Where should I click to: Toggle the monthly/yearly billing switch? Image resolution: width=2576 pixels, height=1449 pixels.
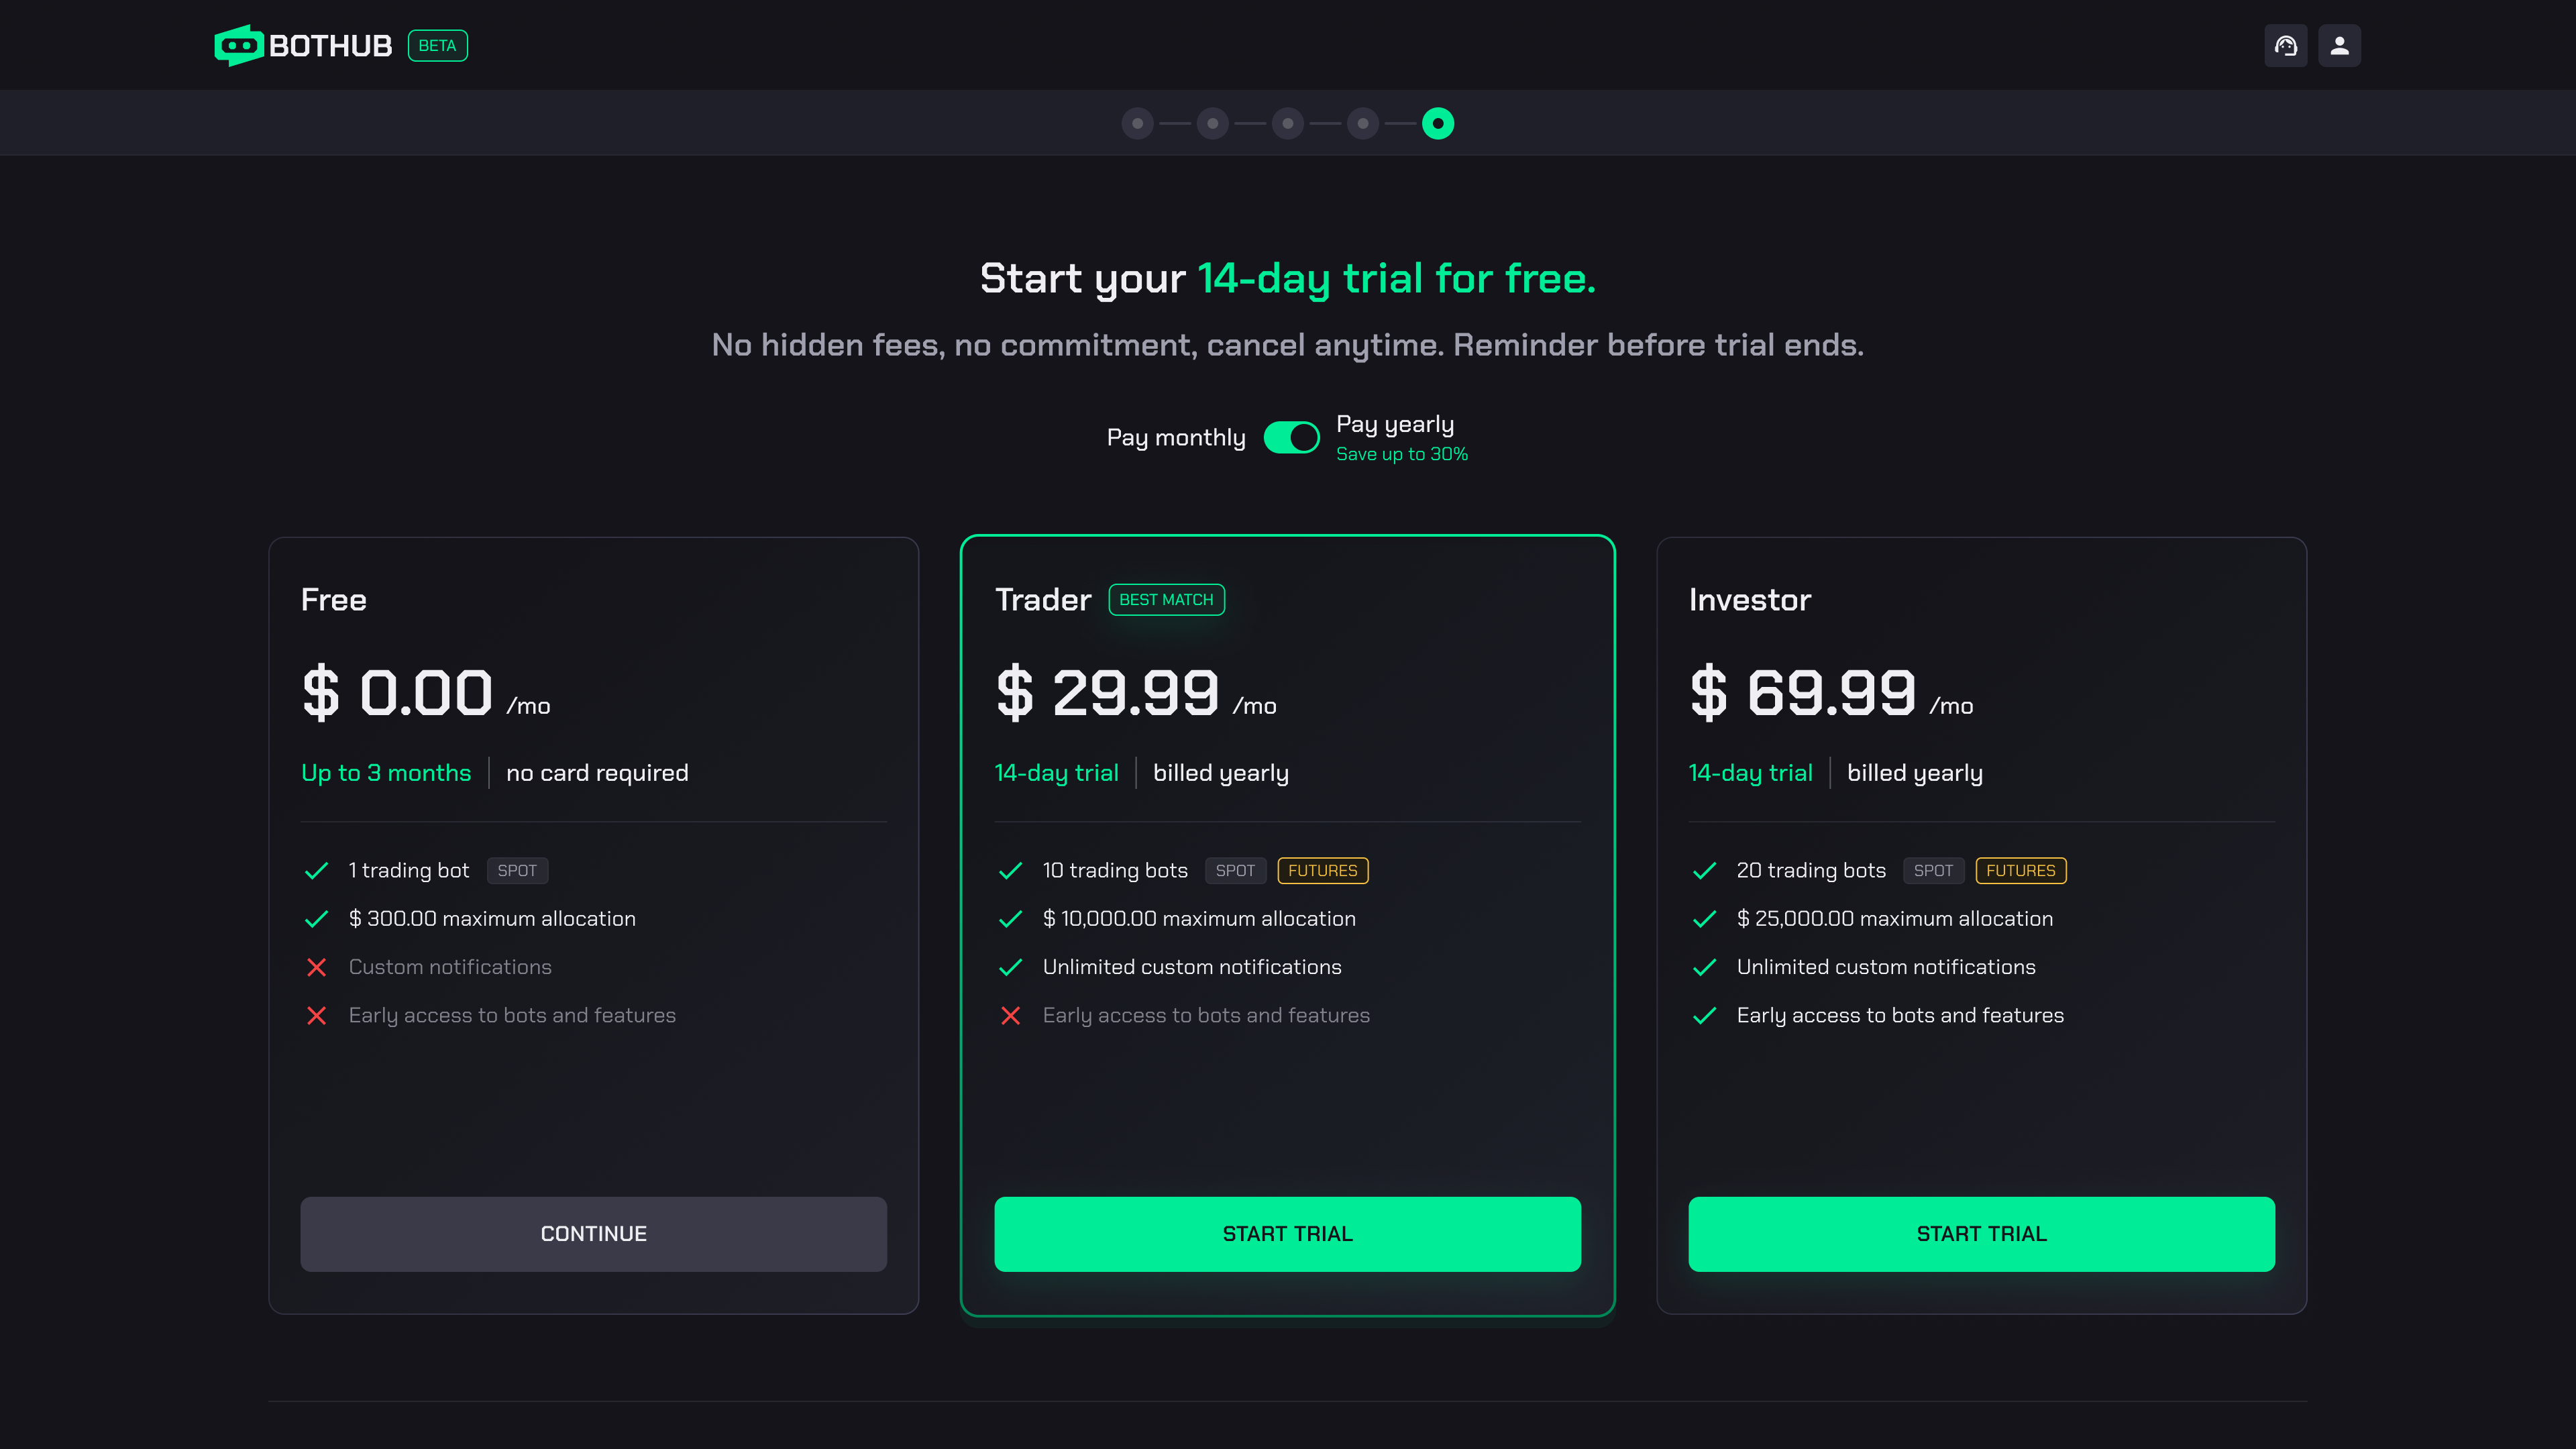(1291, 438)
